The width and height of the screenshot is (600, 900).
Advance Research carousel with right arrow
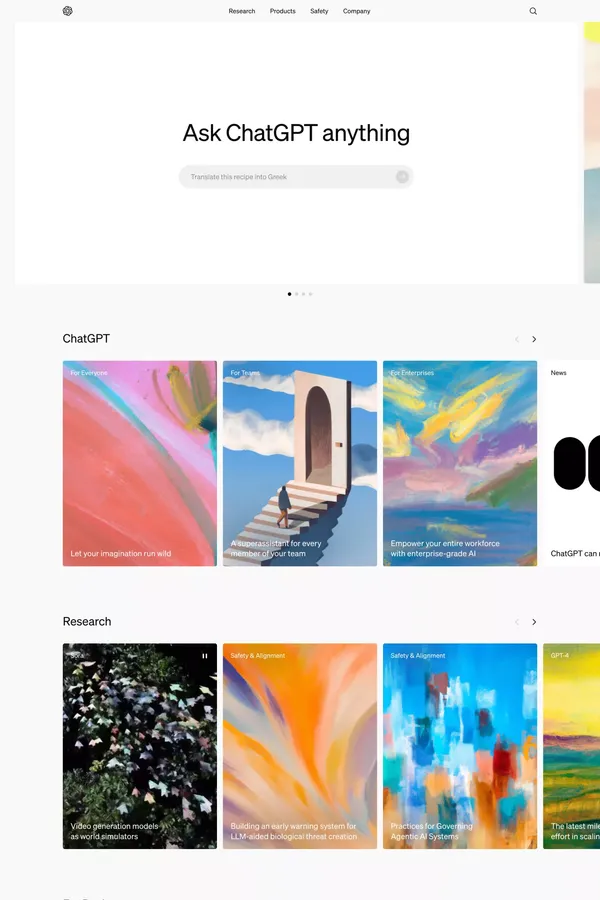coord(534,622)
